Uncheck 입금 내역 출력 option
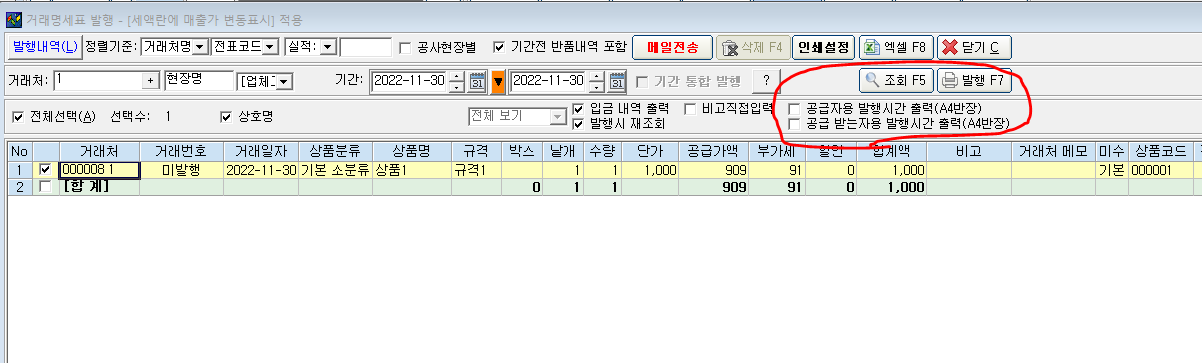 pos(580,108)
